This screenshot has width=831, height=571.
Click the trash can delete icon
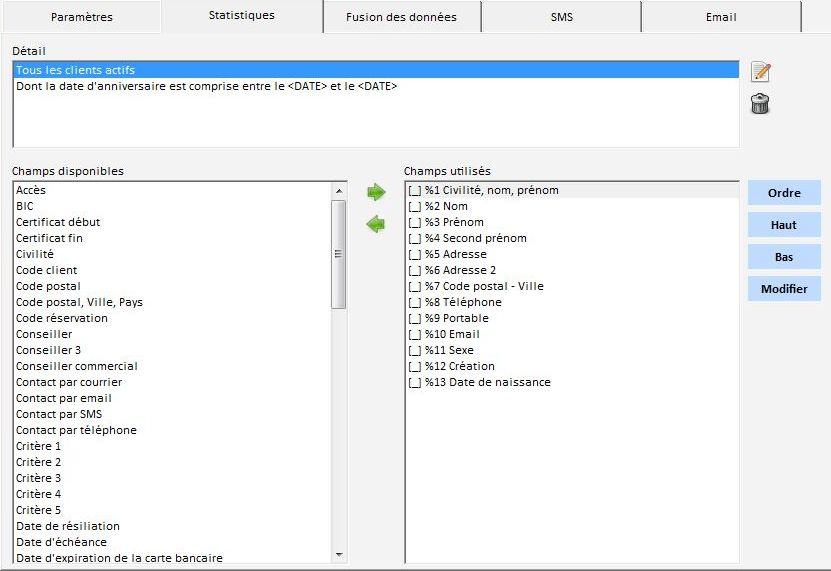click(760, 104)
